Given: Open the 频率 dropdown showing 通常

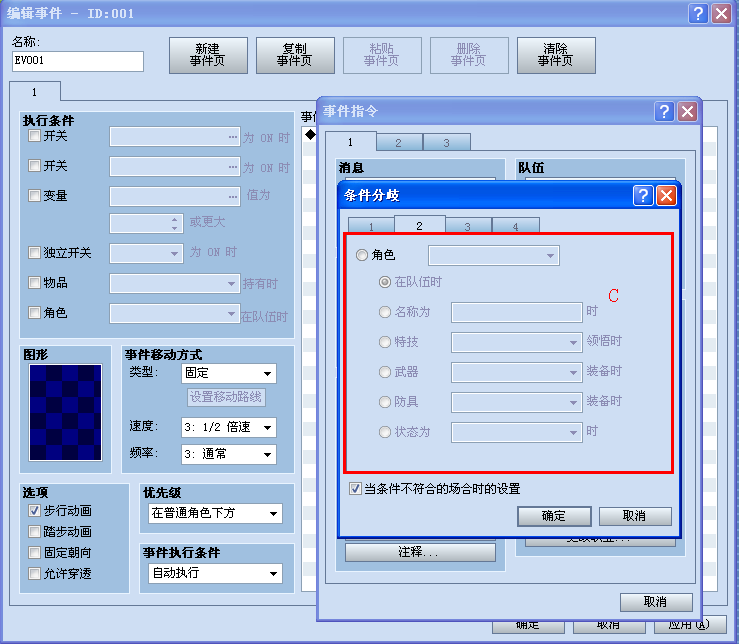Looking at the screenshot, I should click(x=229, y=454).
